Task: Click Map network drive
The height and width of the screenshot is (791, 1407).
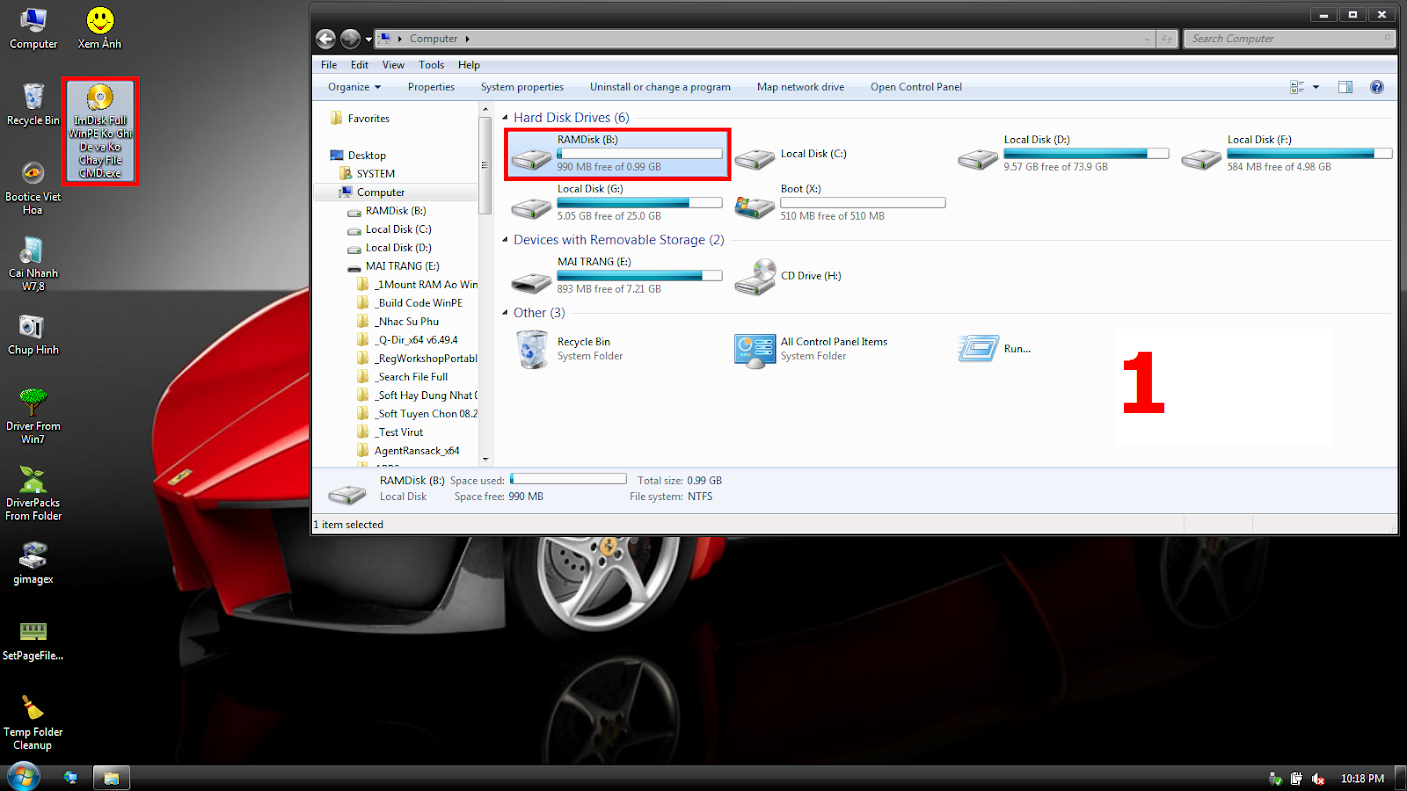Action: click(801, 87)
